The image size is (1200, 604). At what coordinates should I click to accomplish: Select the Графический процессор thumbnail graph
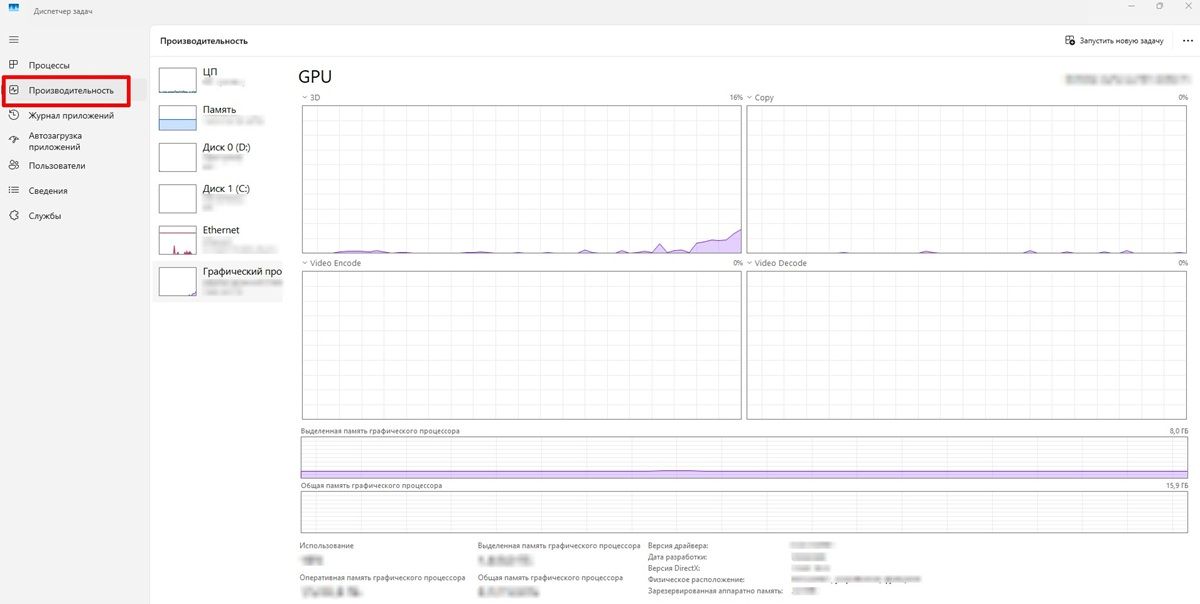click(x=178, y=281)
